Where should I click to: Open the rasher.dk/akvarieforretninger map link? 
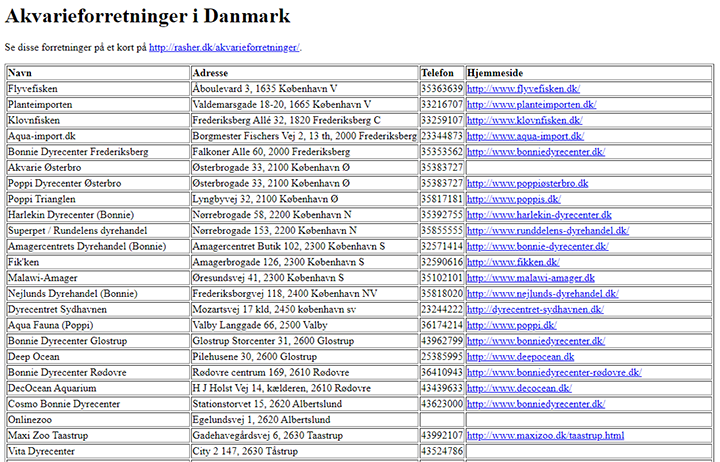click(224, 47)
